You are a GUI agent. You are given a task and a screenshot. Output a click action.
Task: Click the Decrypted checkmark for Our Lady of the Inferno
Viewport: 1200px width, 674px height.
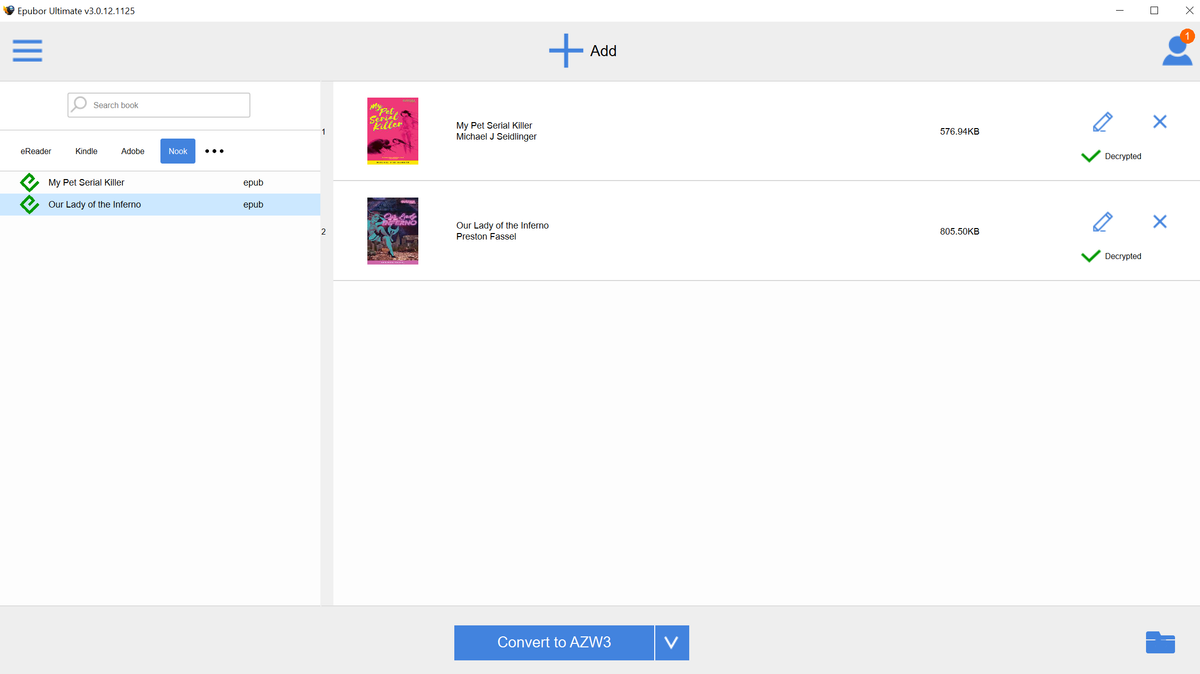tap(1090, 256)
